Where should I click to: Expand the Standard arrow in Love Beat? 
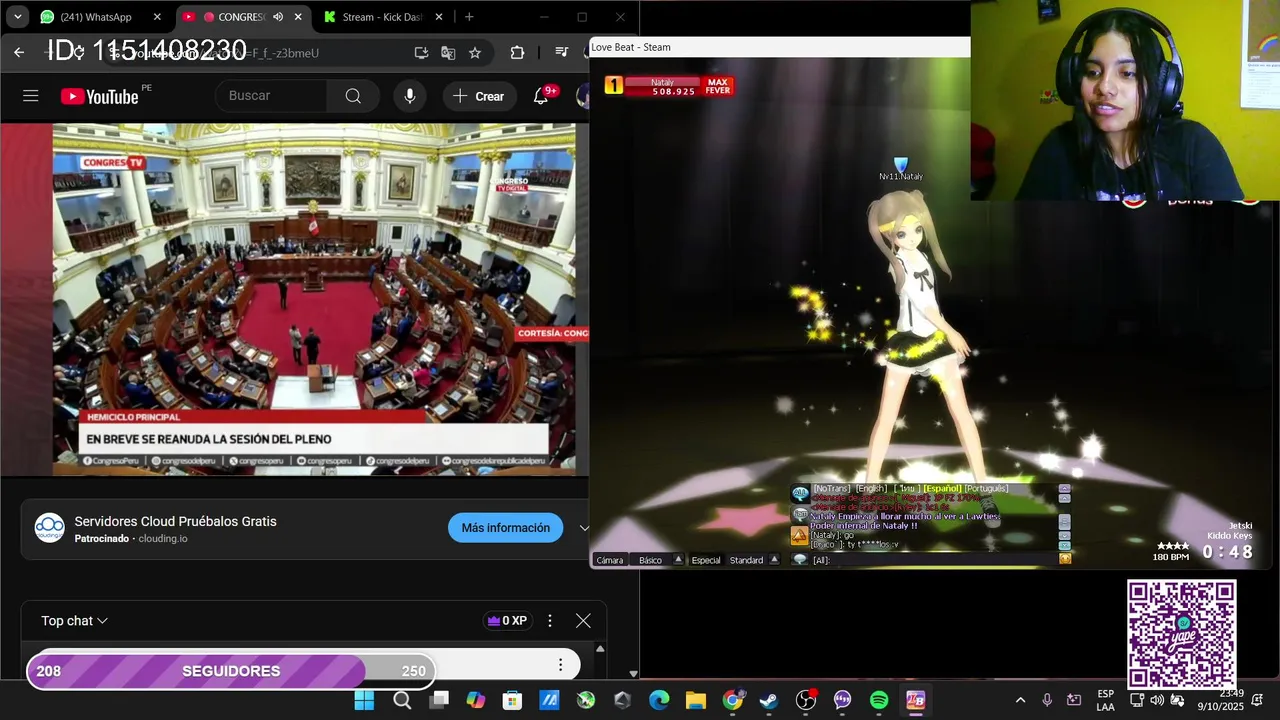click(x=774, y=560)
